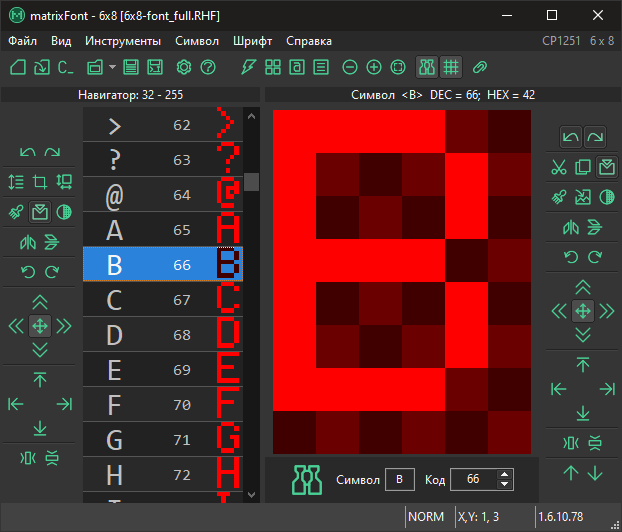The image size is (622, 532).
Task: Click the Символ input field containing B
Action: (400, 480)
